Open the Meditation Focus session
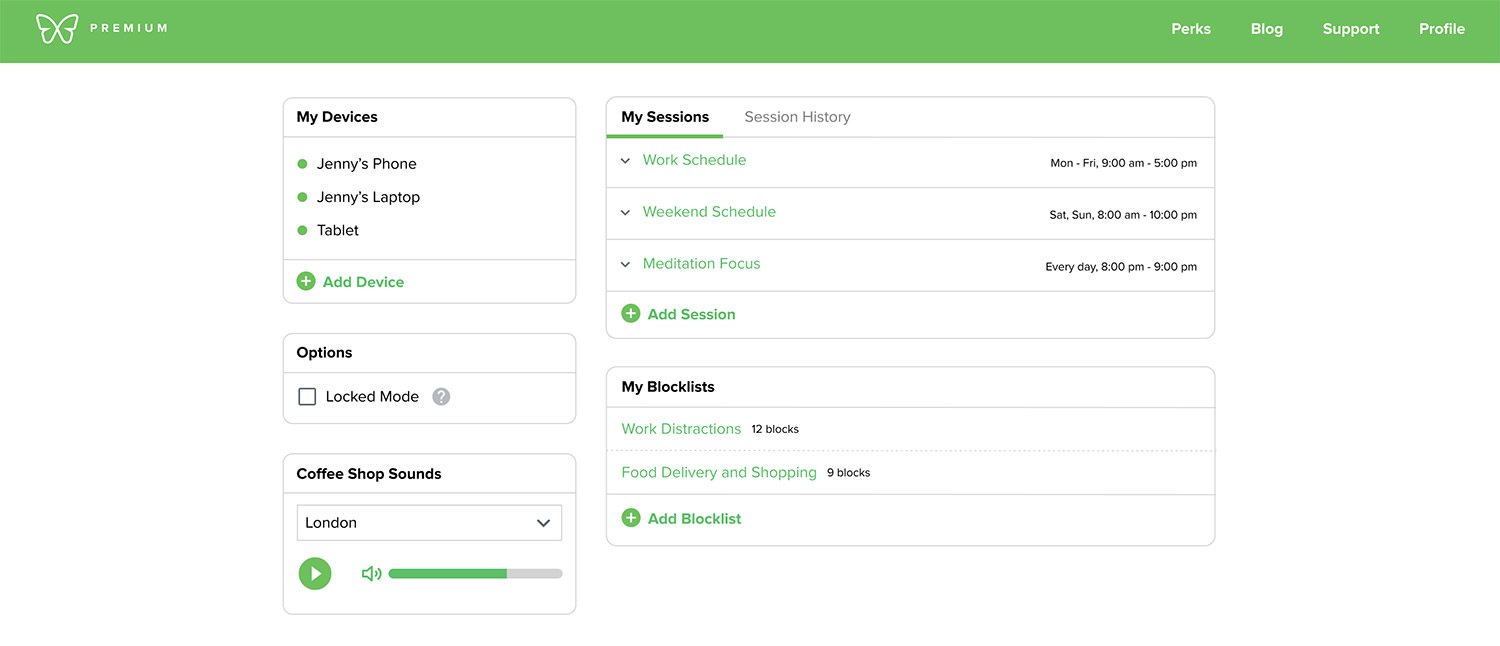 pos(701,264)
